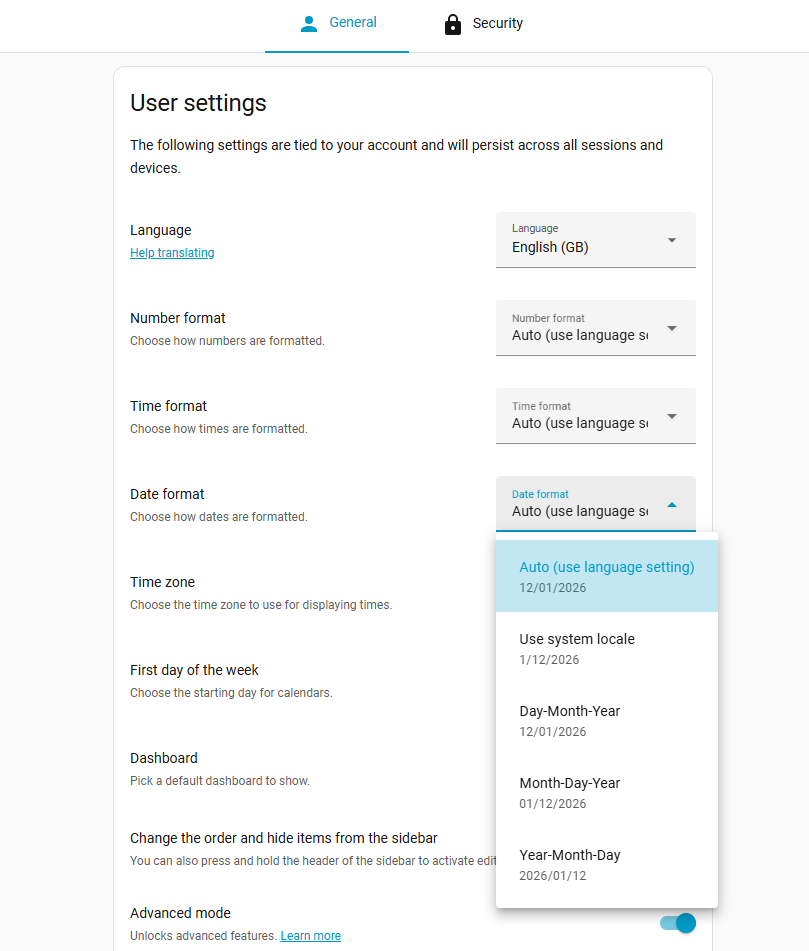Image resolution: width=809 pixels, height=951 pixels.
Task: Click the Language dropdown arrow icon
Action: (672, 240)
